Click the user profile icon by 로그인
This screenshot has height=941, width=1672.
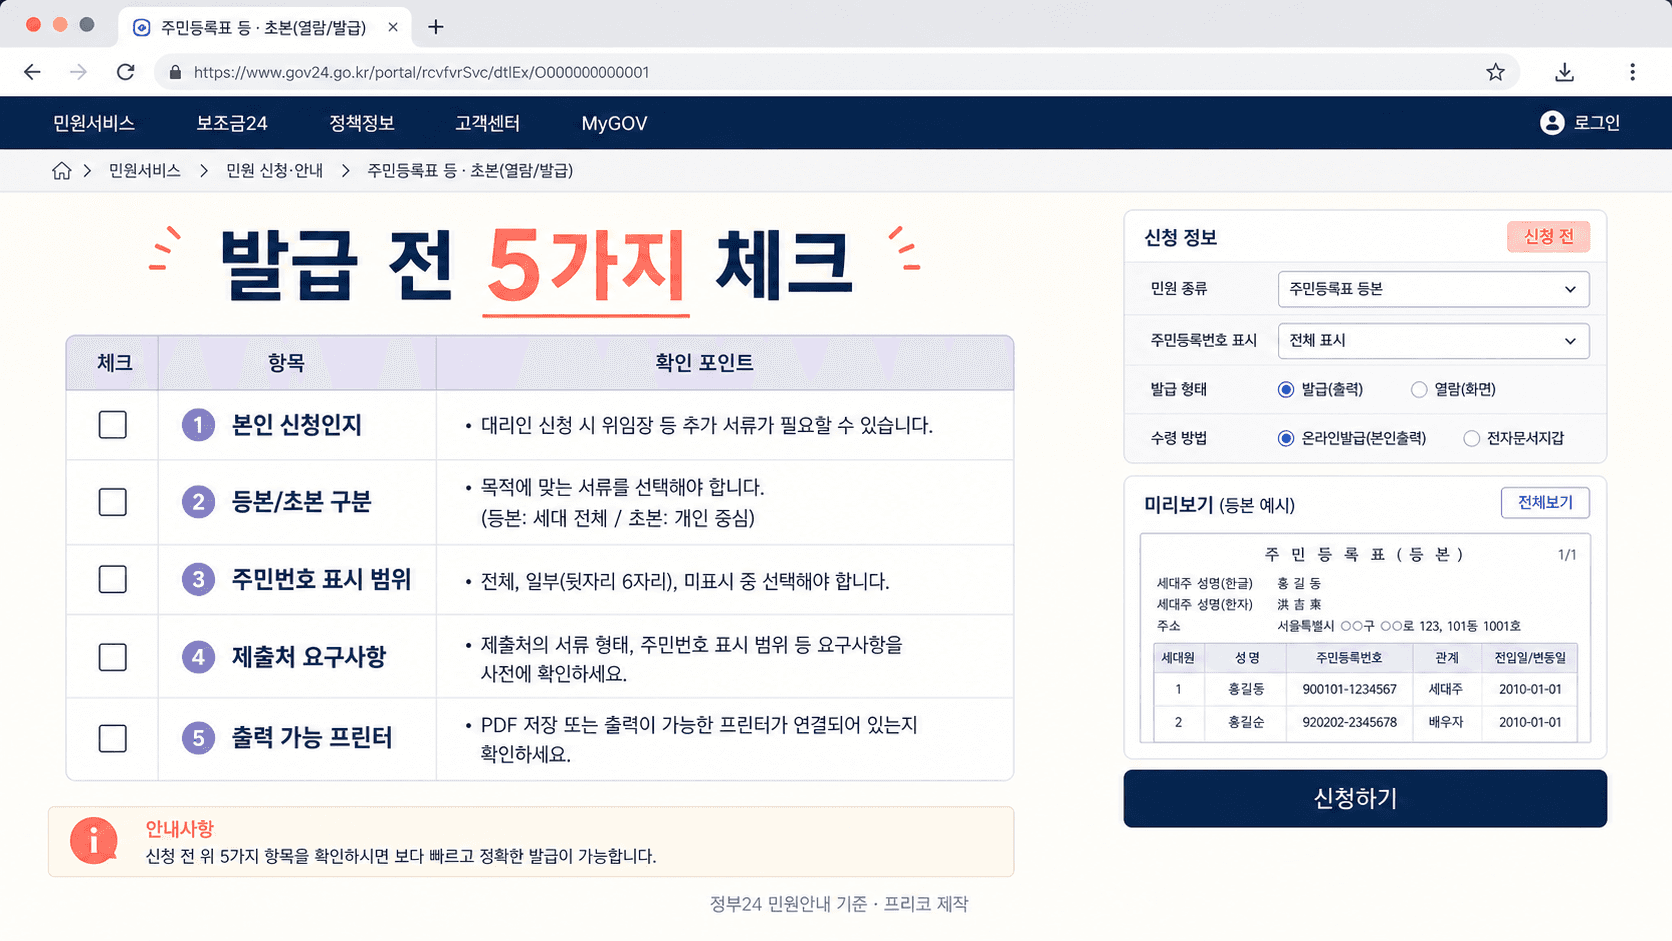1552,123
